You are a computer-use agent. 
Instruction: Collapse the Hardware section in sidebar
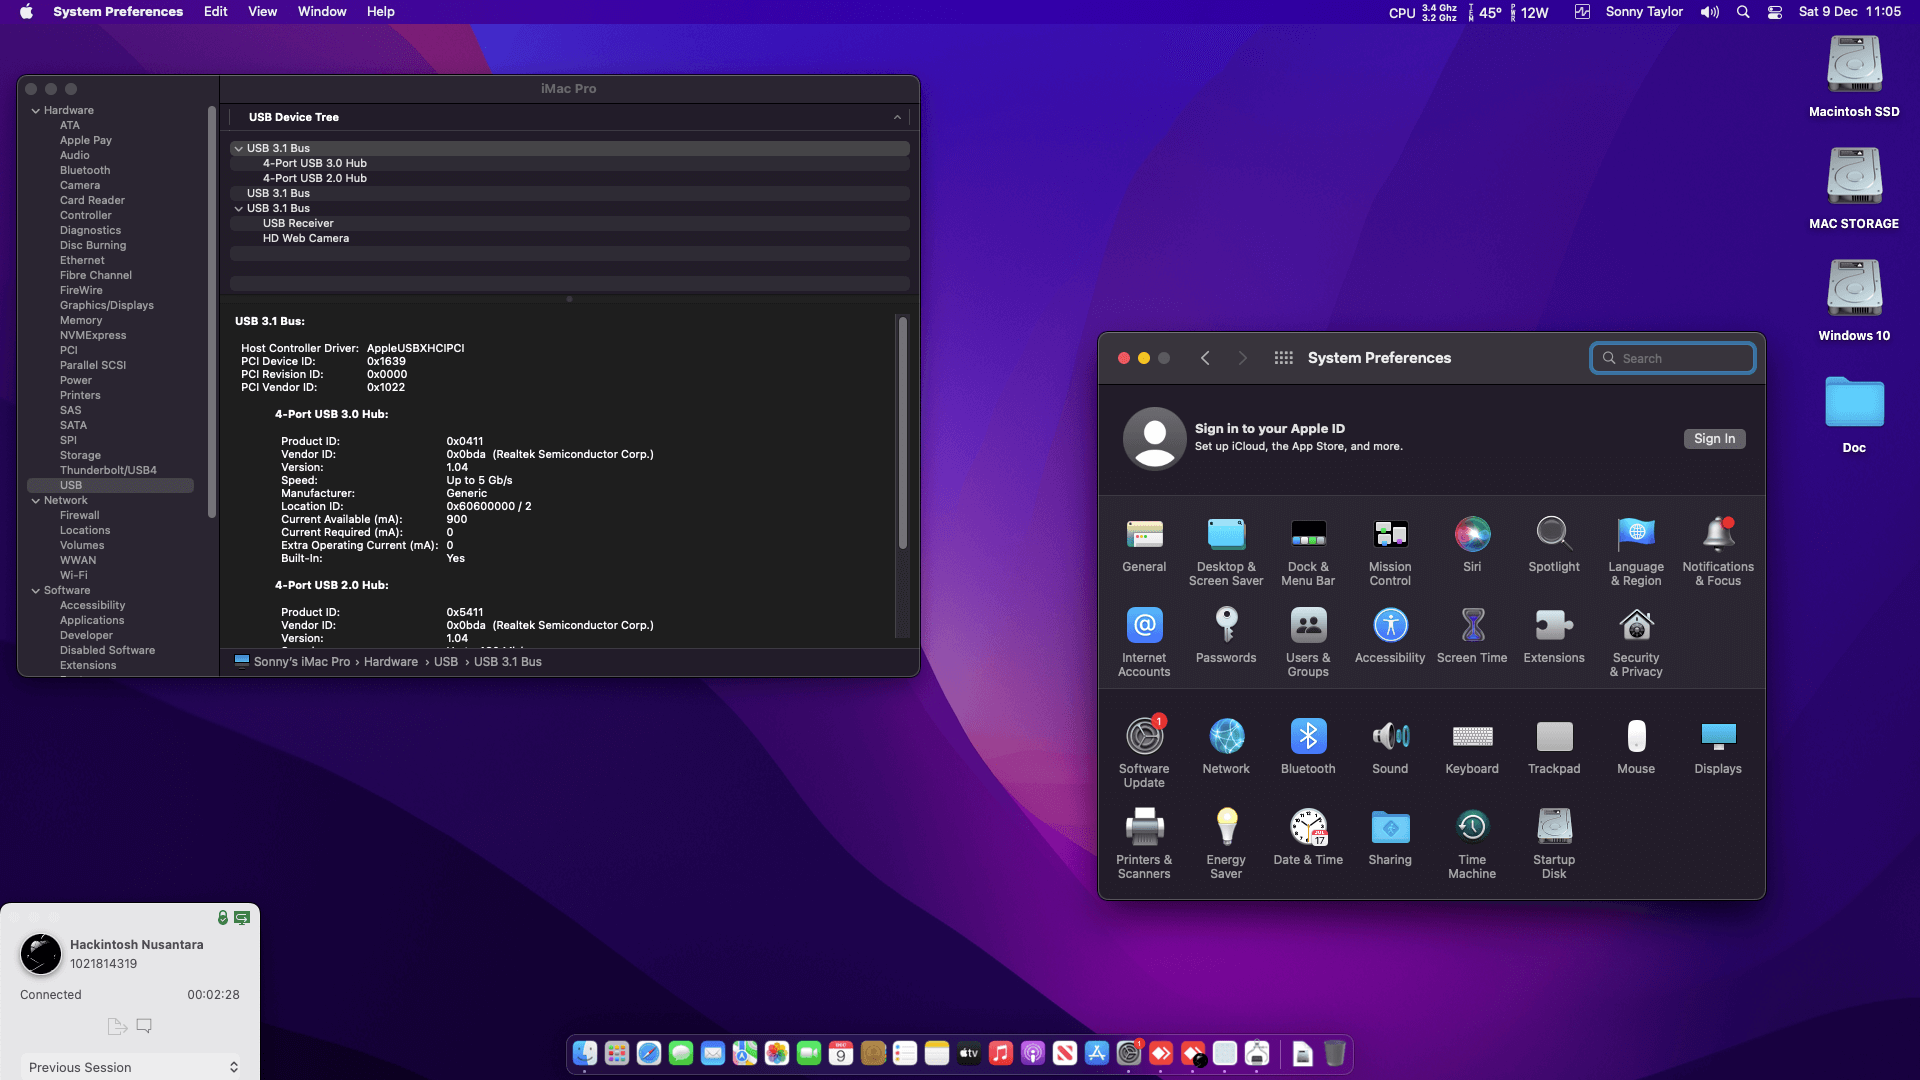click(36, 111)
